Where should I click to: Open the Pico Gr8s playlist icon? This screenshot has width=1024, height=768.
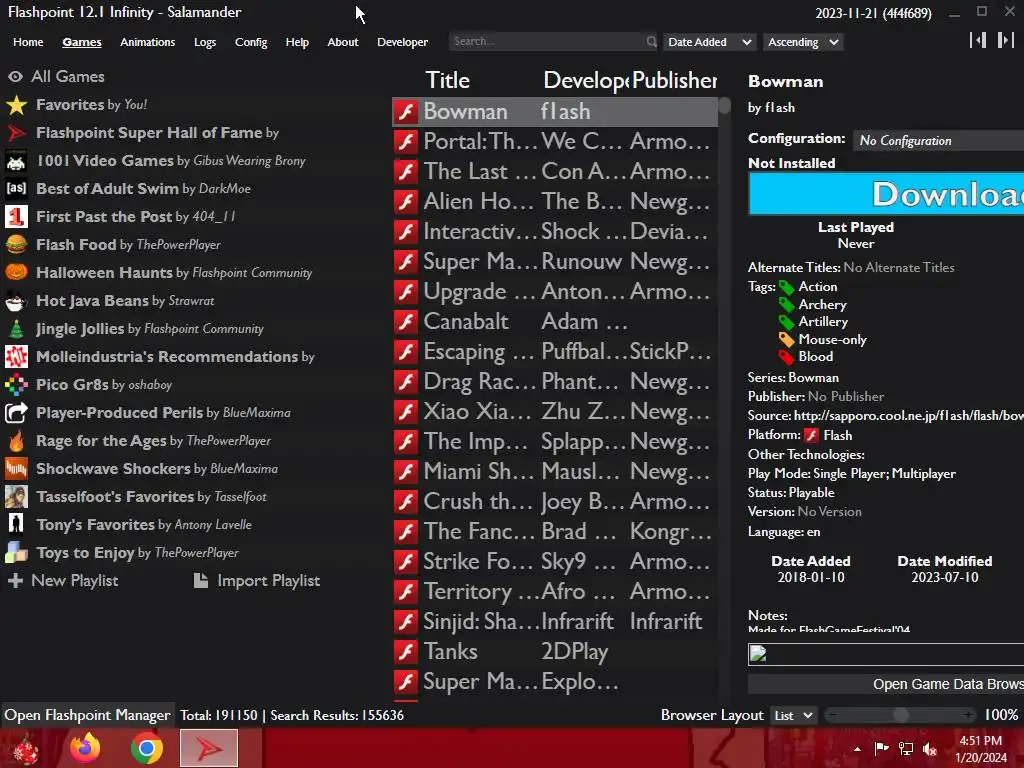(16, 385)
